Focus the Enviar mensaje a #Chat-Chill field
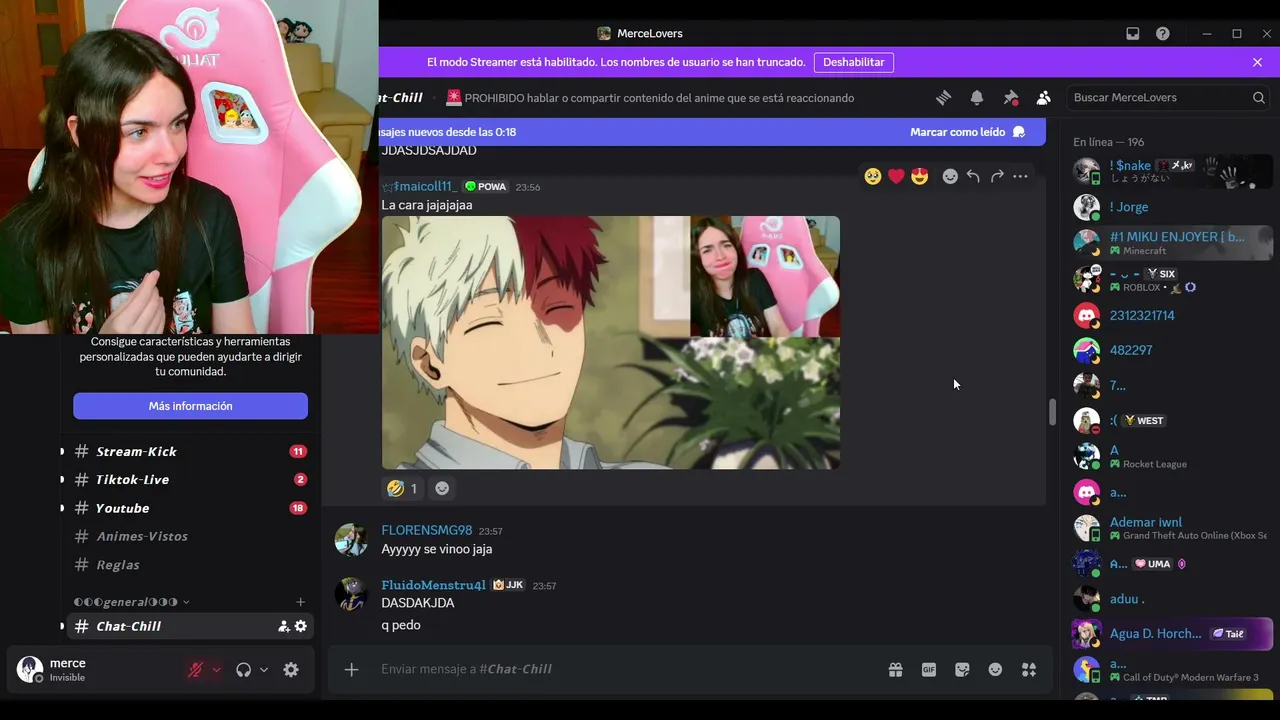 625,669
